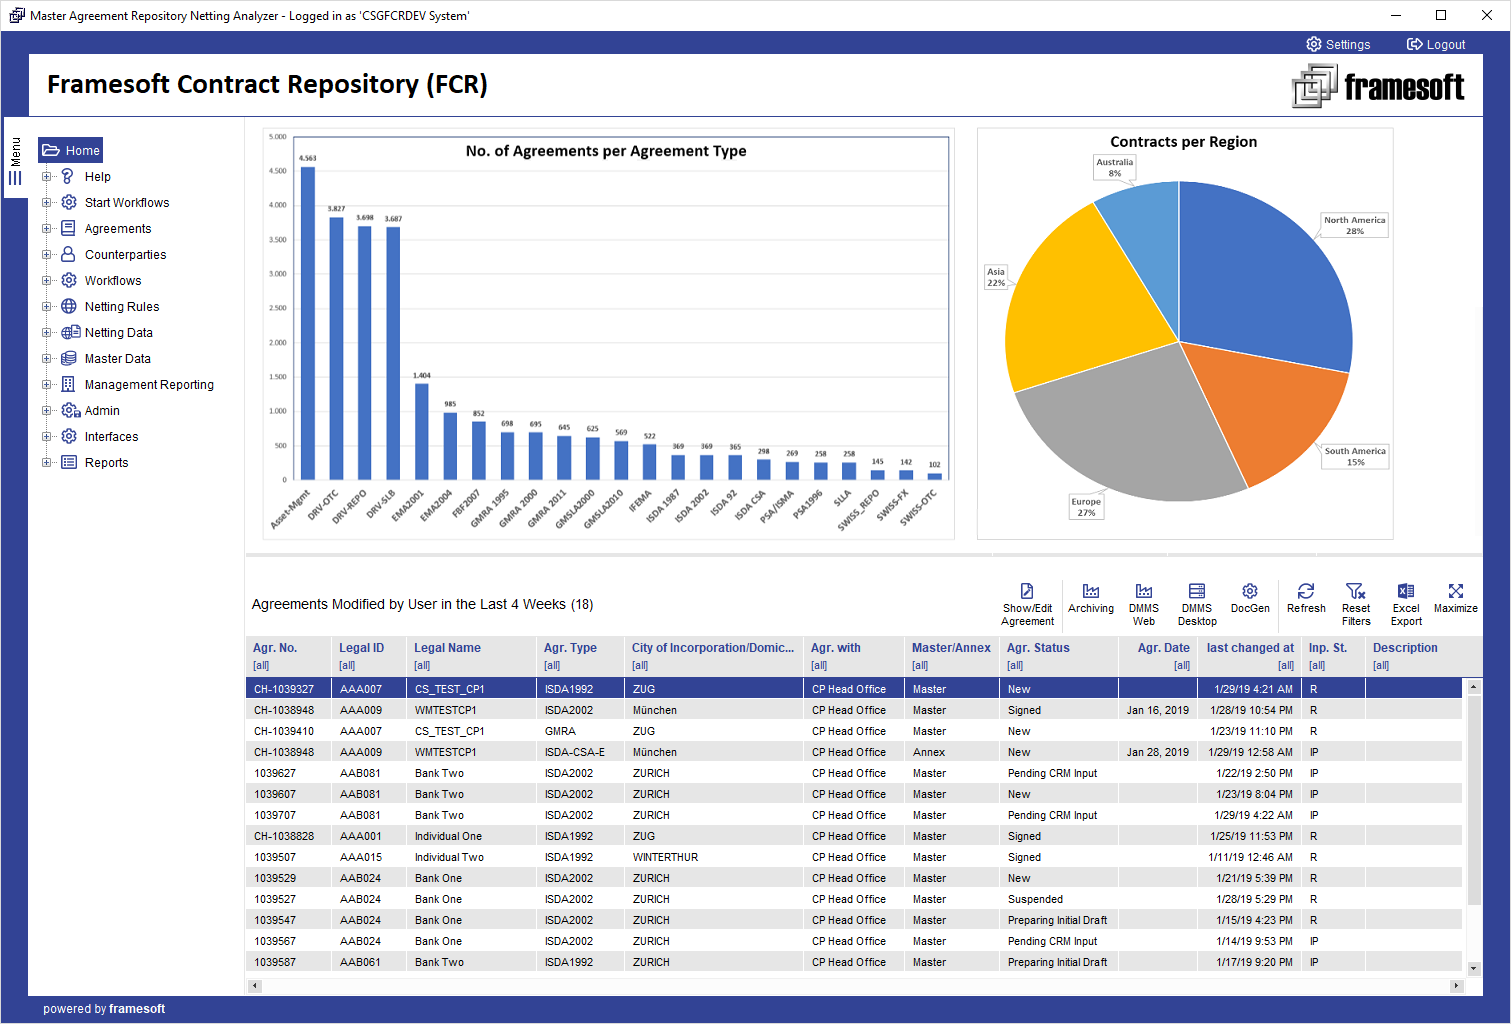1511x1024 pixels.
Task: Click the Reset Filters icon
Action: point(1356,591)
